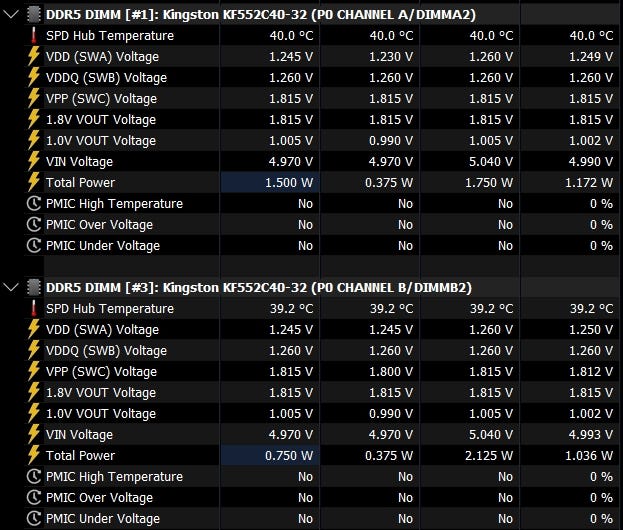
Task: Collapse the DDR5 DIMM #3 section chevron
Action: point(10,287)
